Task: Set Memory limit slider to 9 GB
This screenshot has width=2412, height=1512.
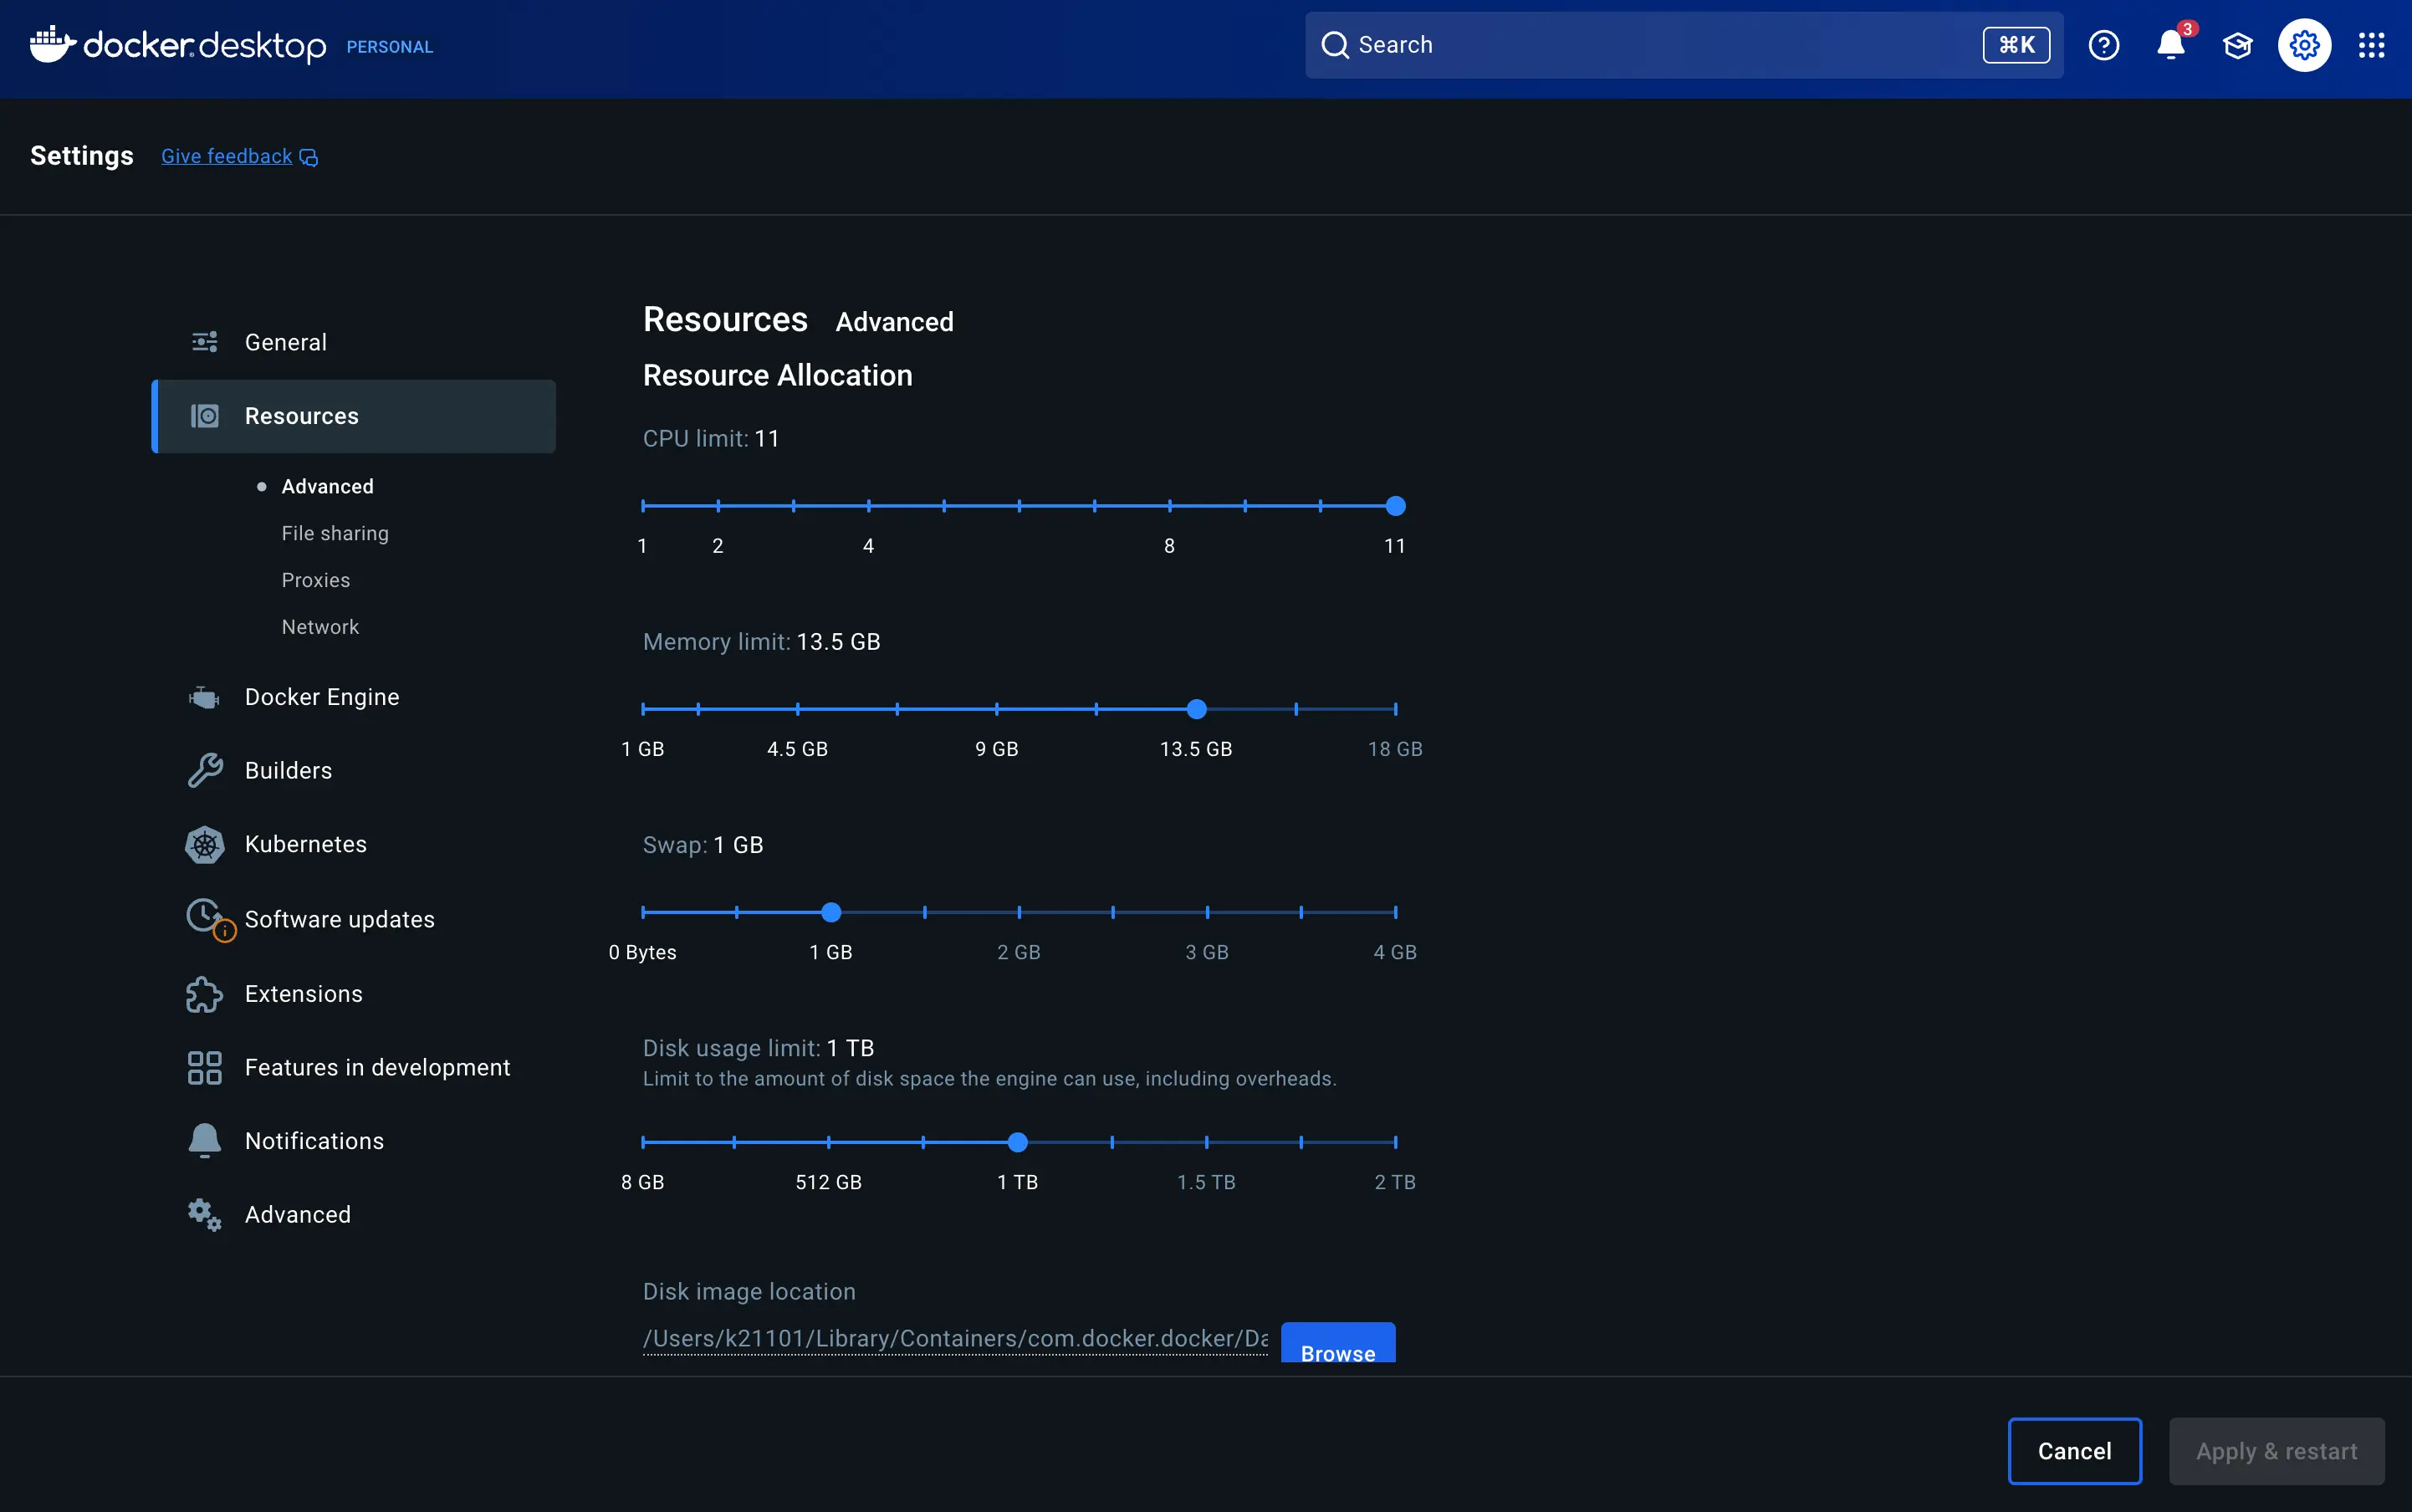Action: tap(997, 709)
